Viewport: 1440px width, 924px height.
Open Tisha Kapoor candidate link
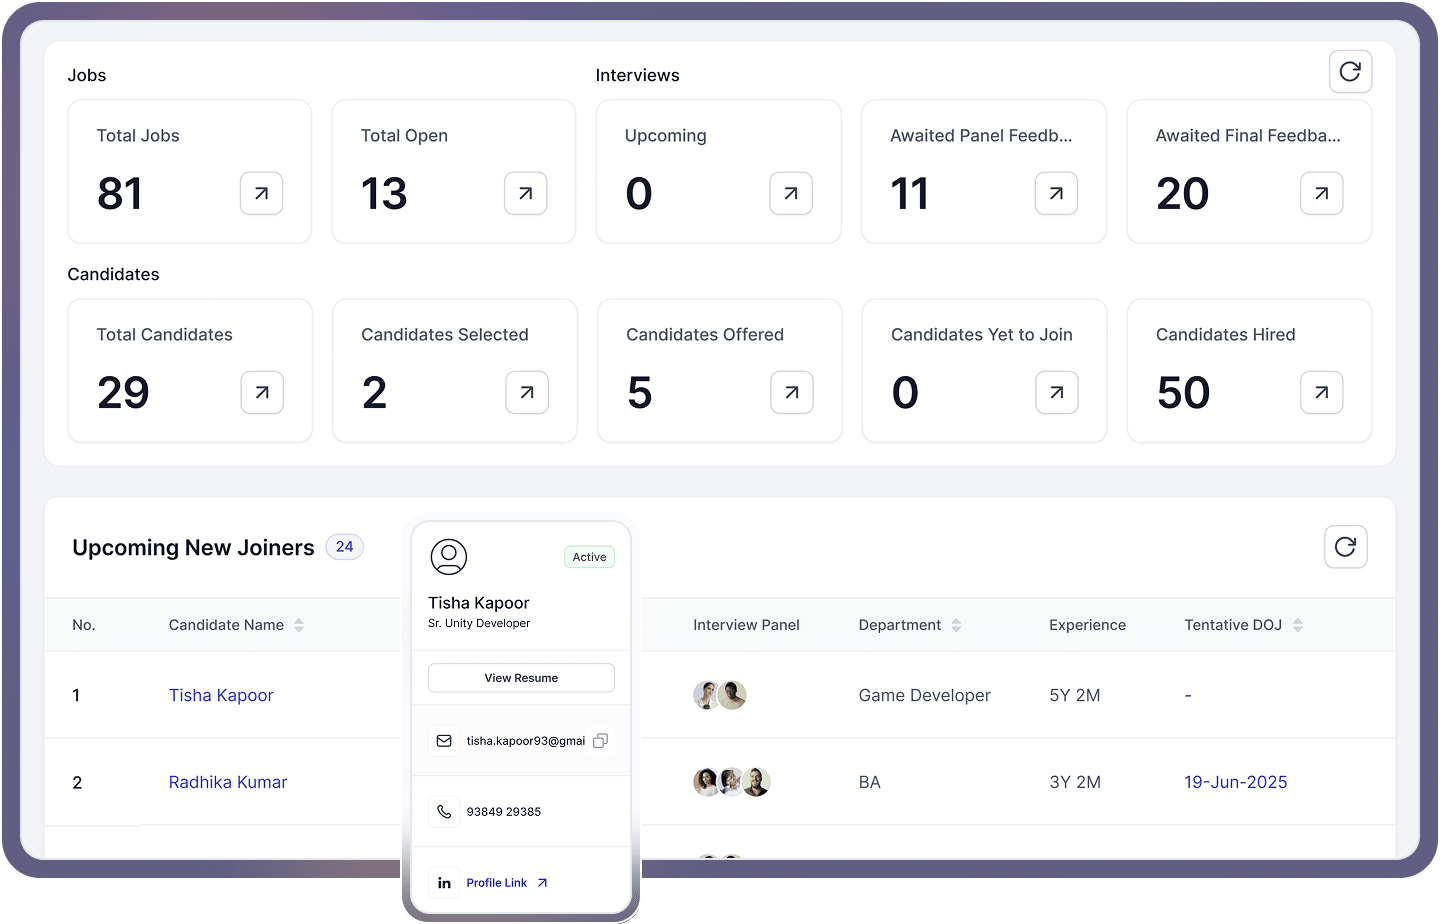pyautogui.click(x=221, y=695)
